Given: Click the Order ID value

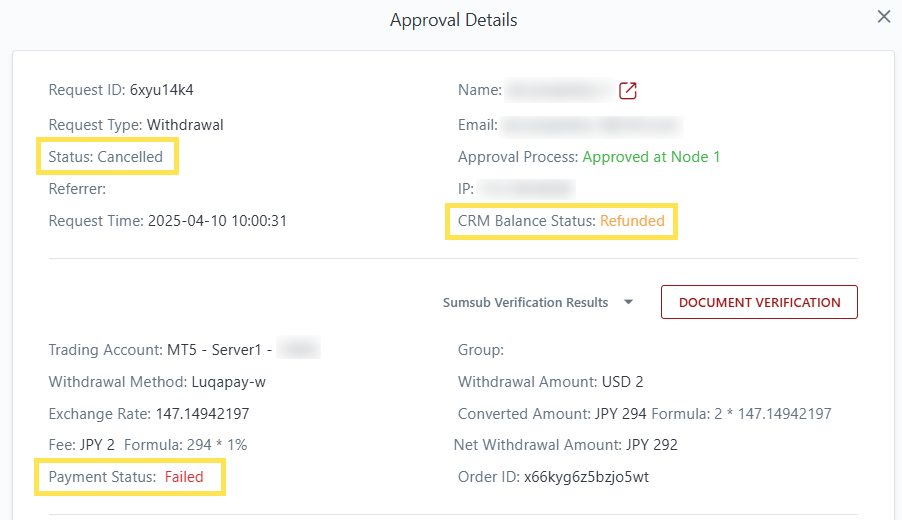Looking at the screenshot, I should click(586, 477).
